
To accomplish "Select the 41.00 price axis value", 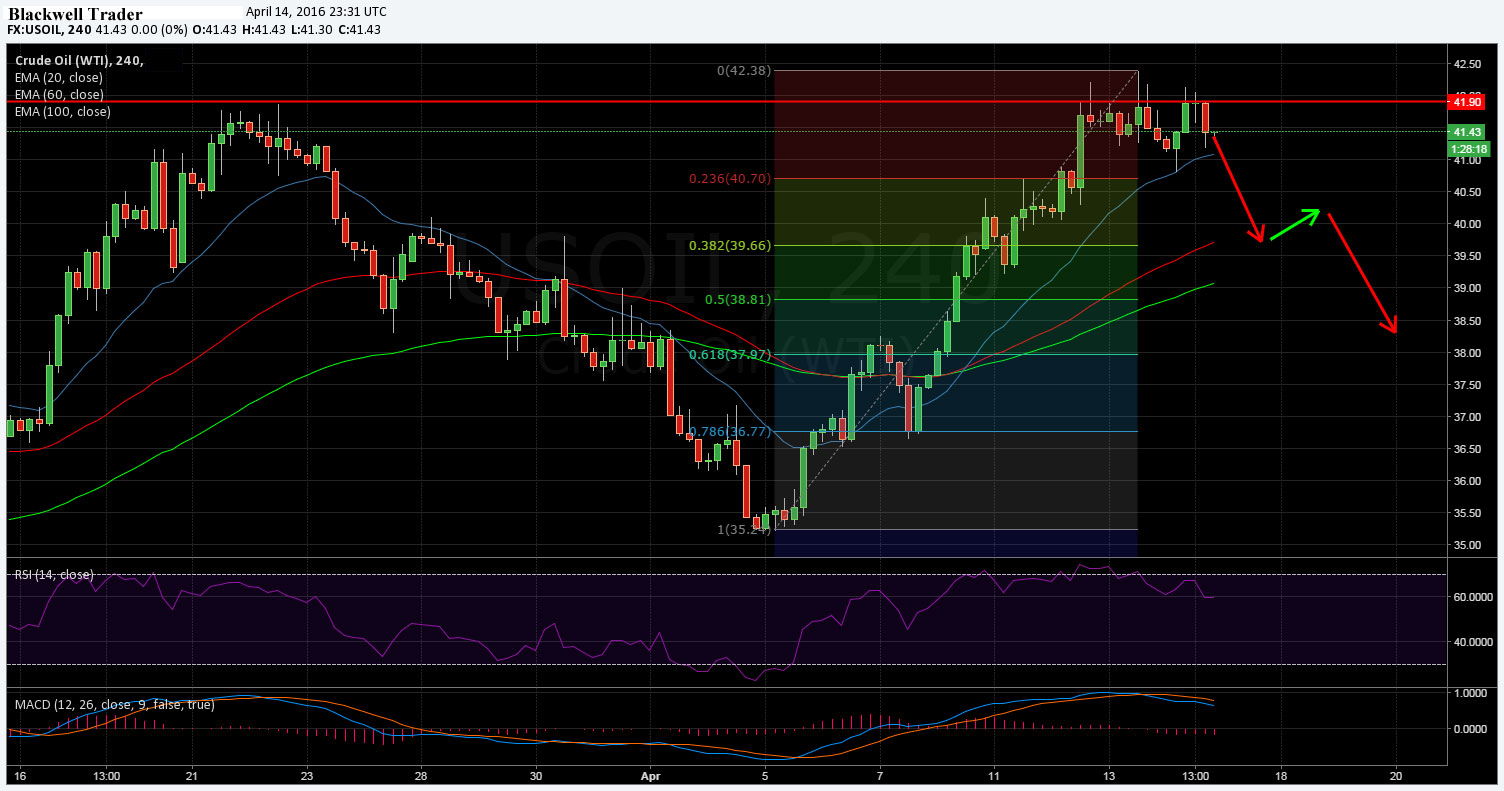I will click(1467, 160).
